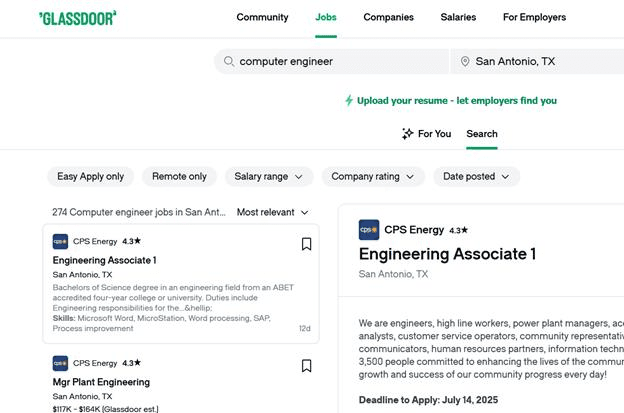Screen dimensions: 624x413
Task: Click the location pin icon
Action: 464,61
